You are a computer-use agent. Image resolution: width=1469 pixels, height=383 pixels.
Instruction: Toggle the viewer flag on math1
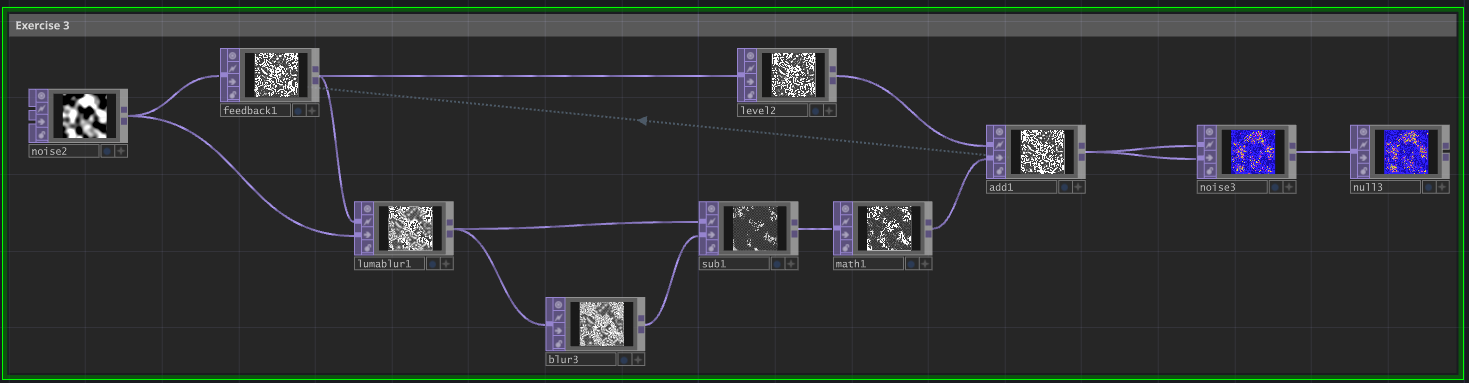(x=845, y=209)
